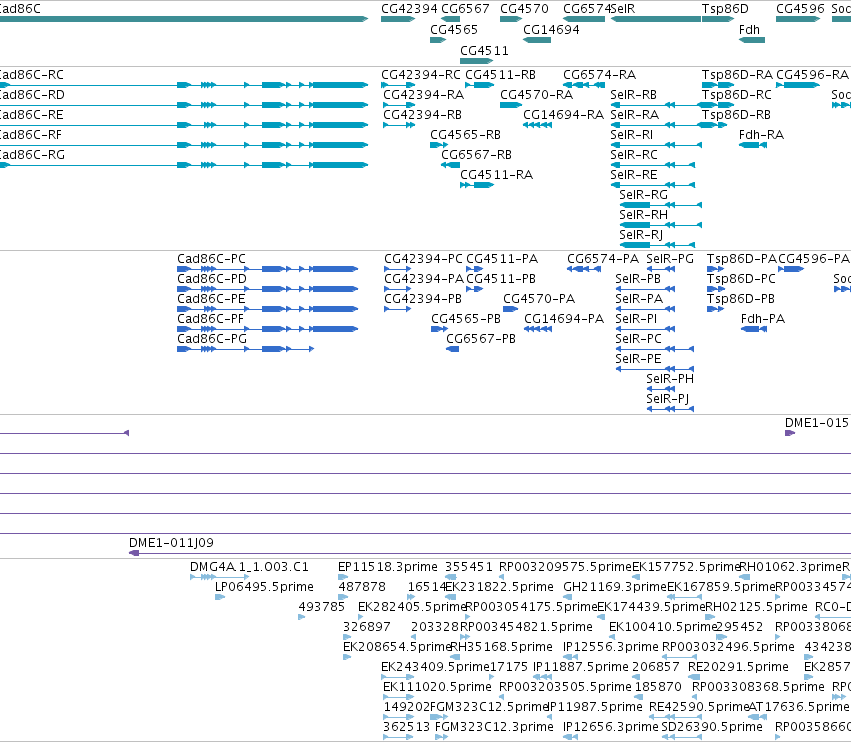Click protein Cad86C-PF
Screen dimensions: 851x742
click(x=211, y=319)
